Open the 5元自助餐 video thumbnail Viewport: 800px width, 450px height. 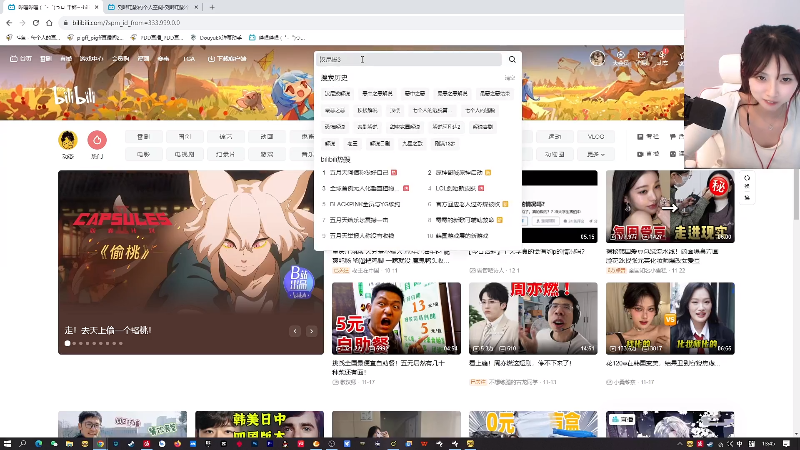396,318
